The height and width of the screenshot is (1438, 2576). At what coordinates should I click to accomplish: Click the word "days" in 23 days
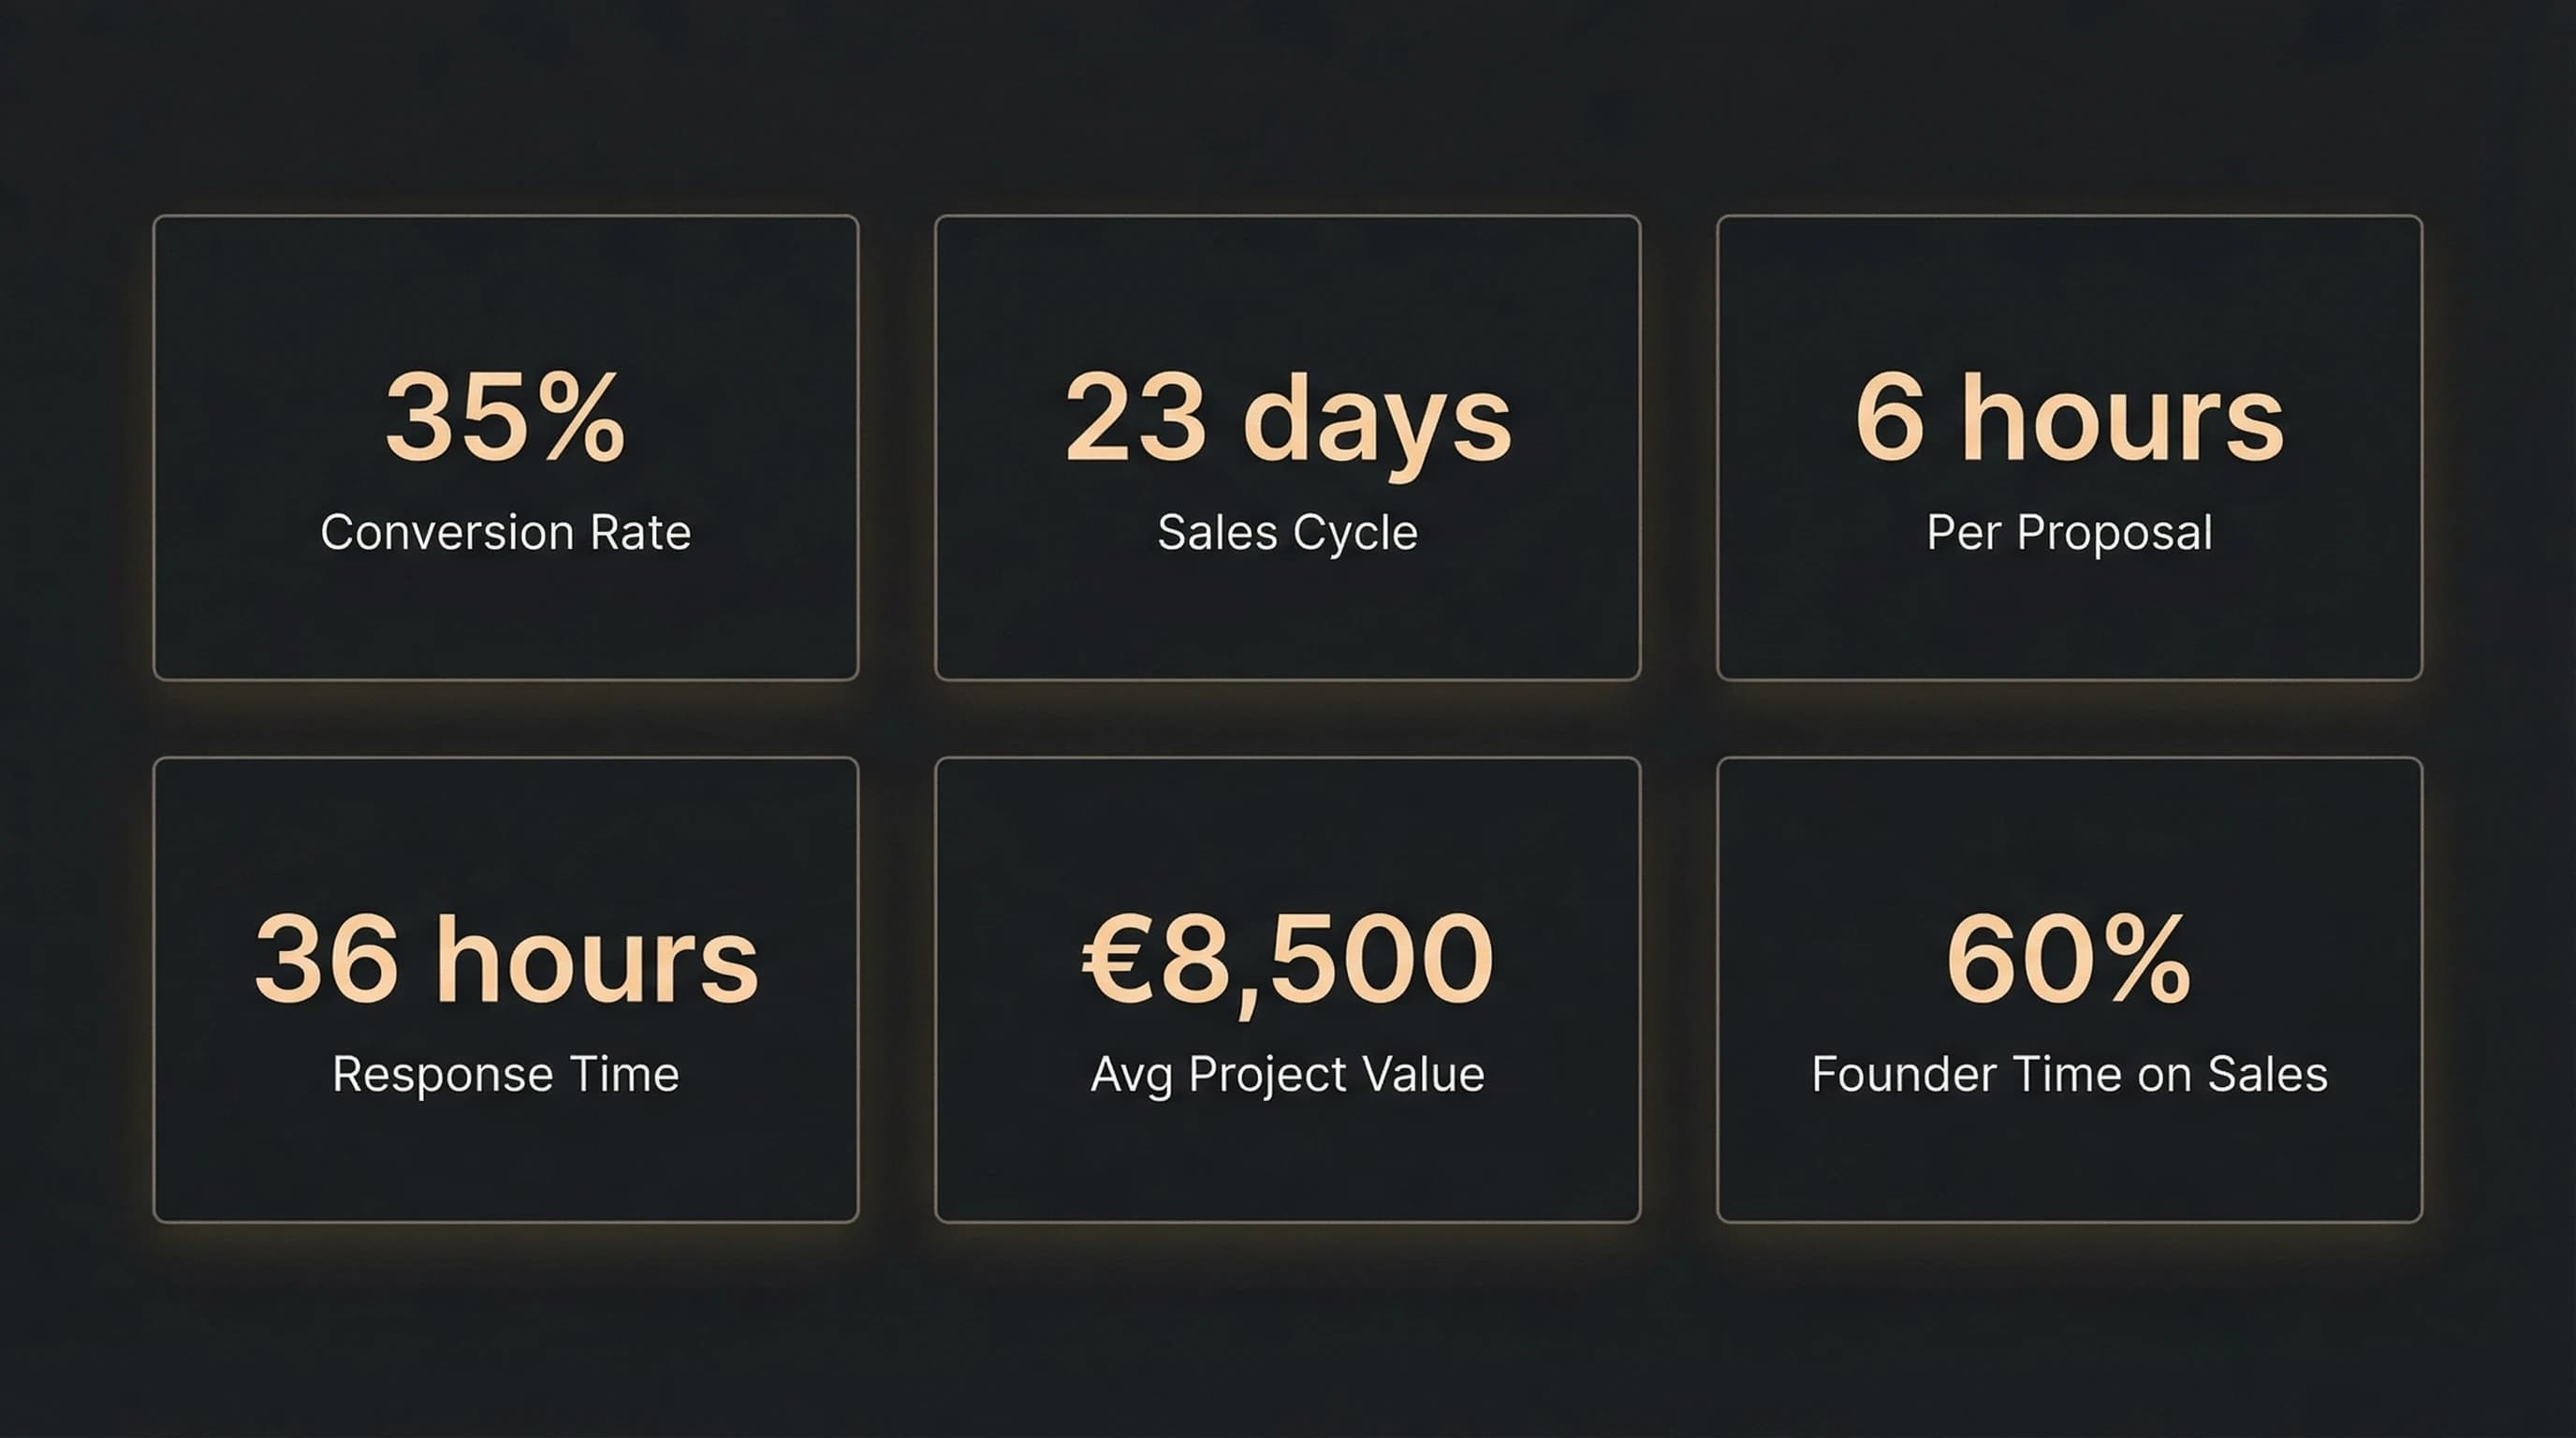coord(1376,420)
